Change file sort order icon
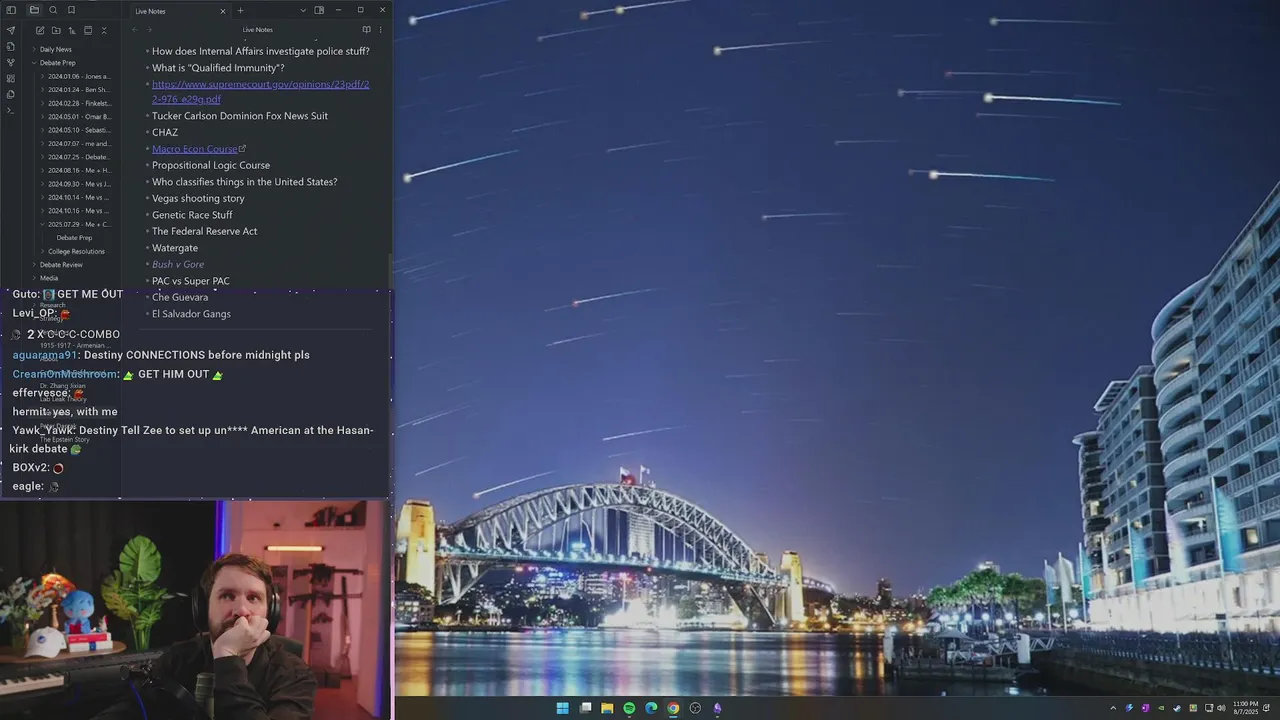The image size is (1280, 720). [72, 30]
